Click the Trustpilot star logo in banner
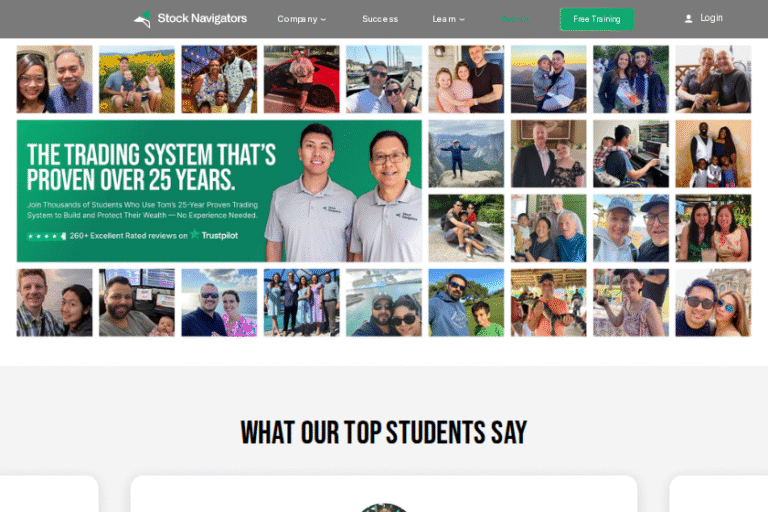768x512 pixels. [194, 235]
